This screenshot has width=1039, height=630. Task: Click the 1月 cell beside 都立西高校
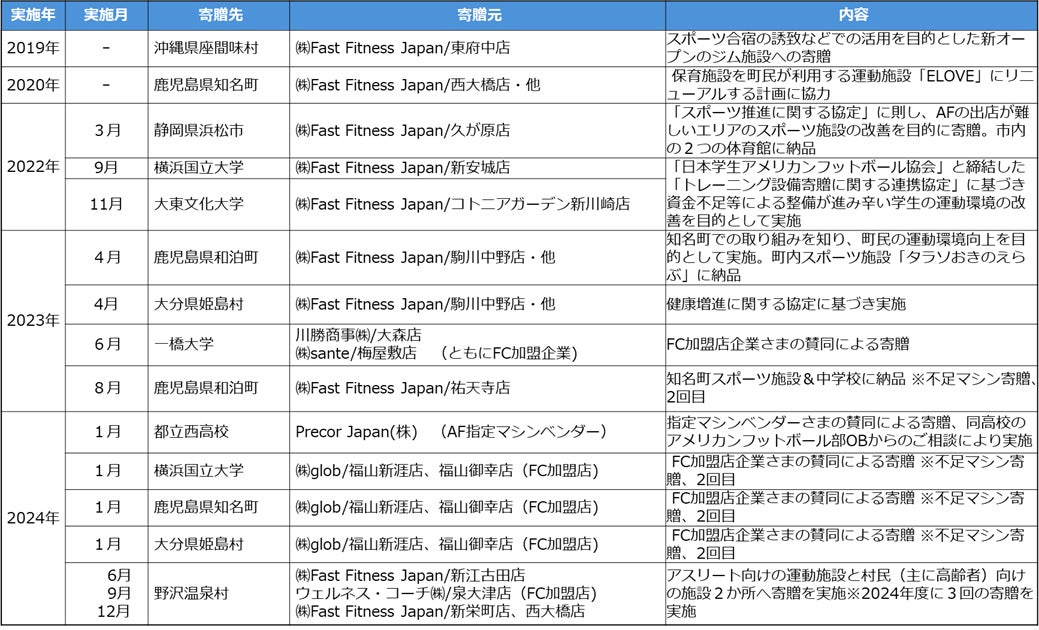(106, 432)
